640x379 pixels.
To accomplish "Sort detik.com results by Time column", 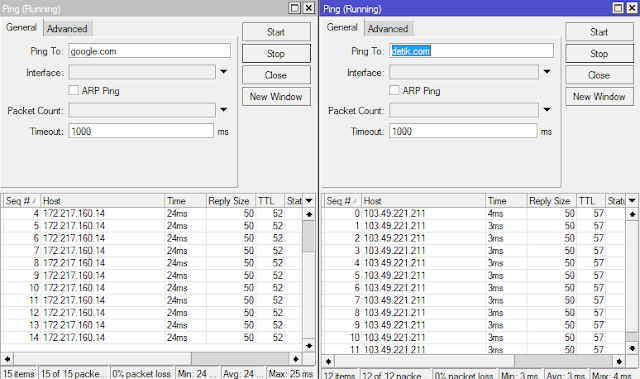I will click(x=507, y=201).
